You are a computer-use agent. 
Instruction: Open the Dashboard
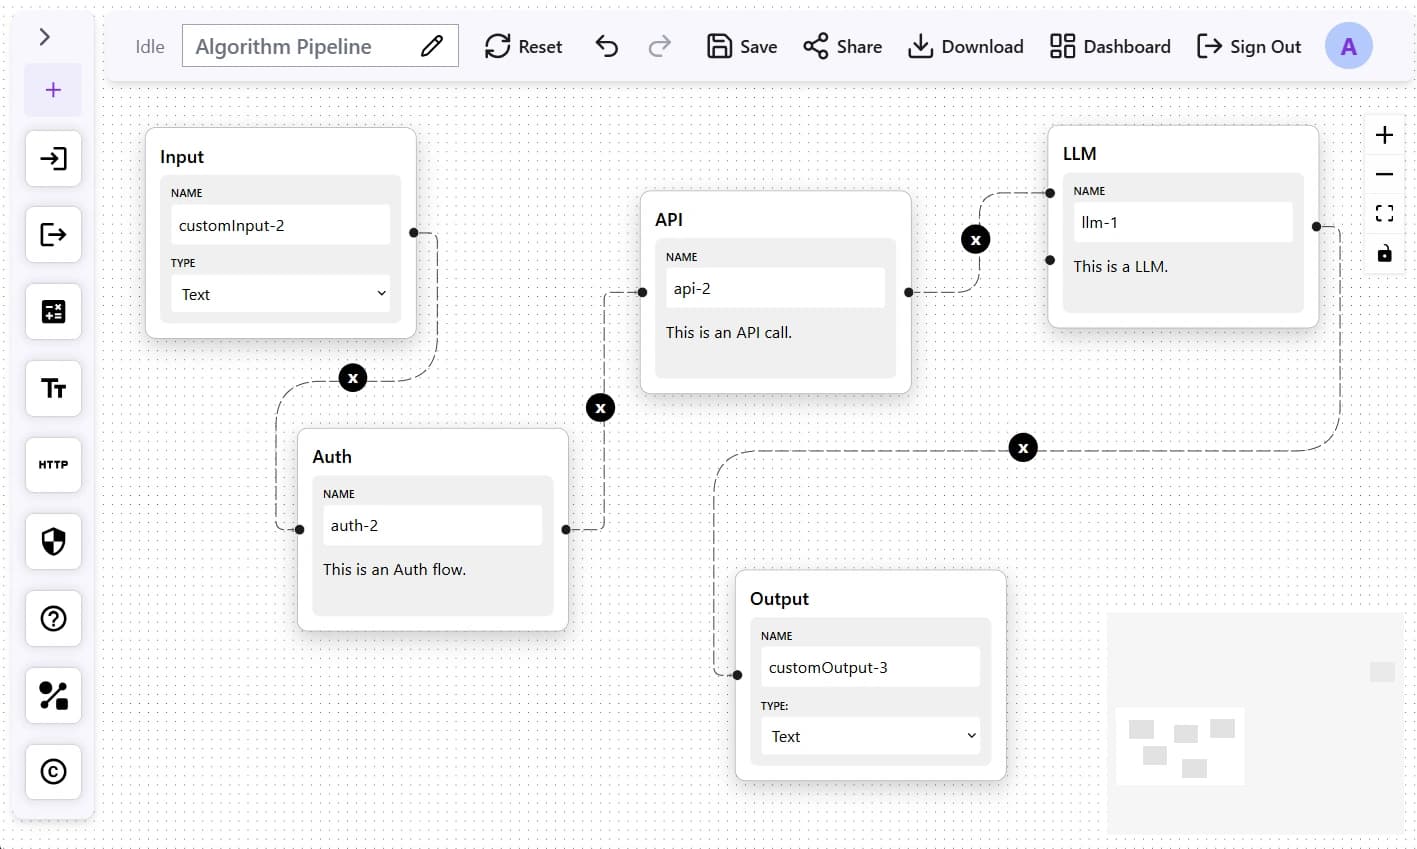click(1110, 46)
